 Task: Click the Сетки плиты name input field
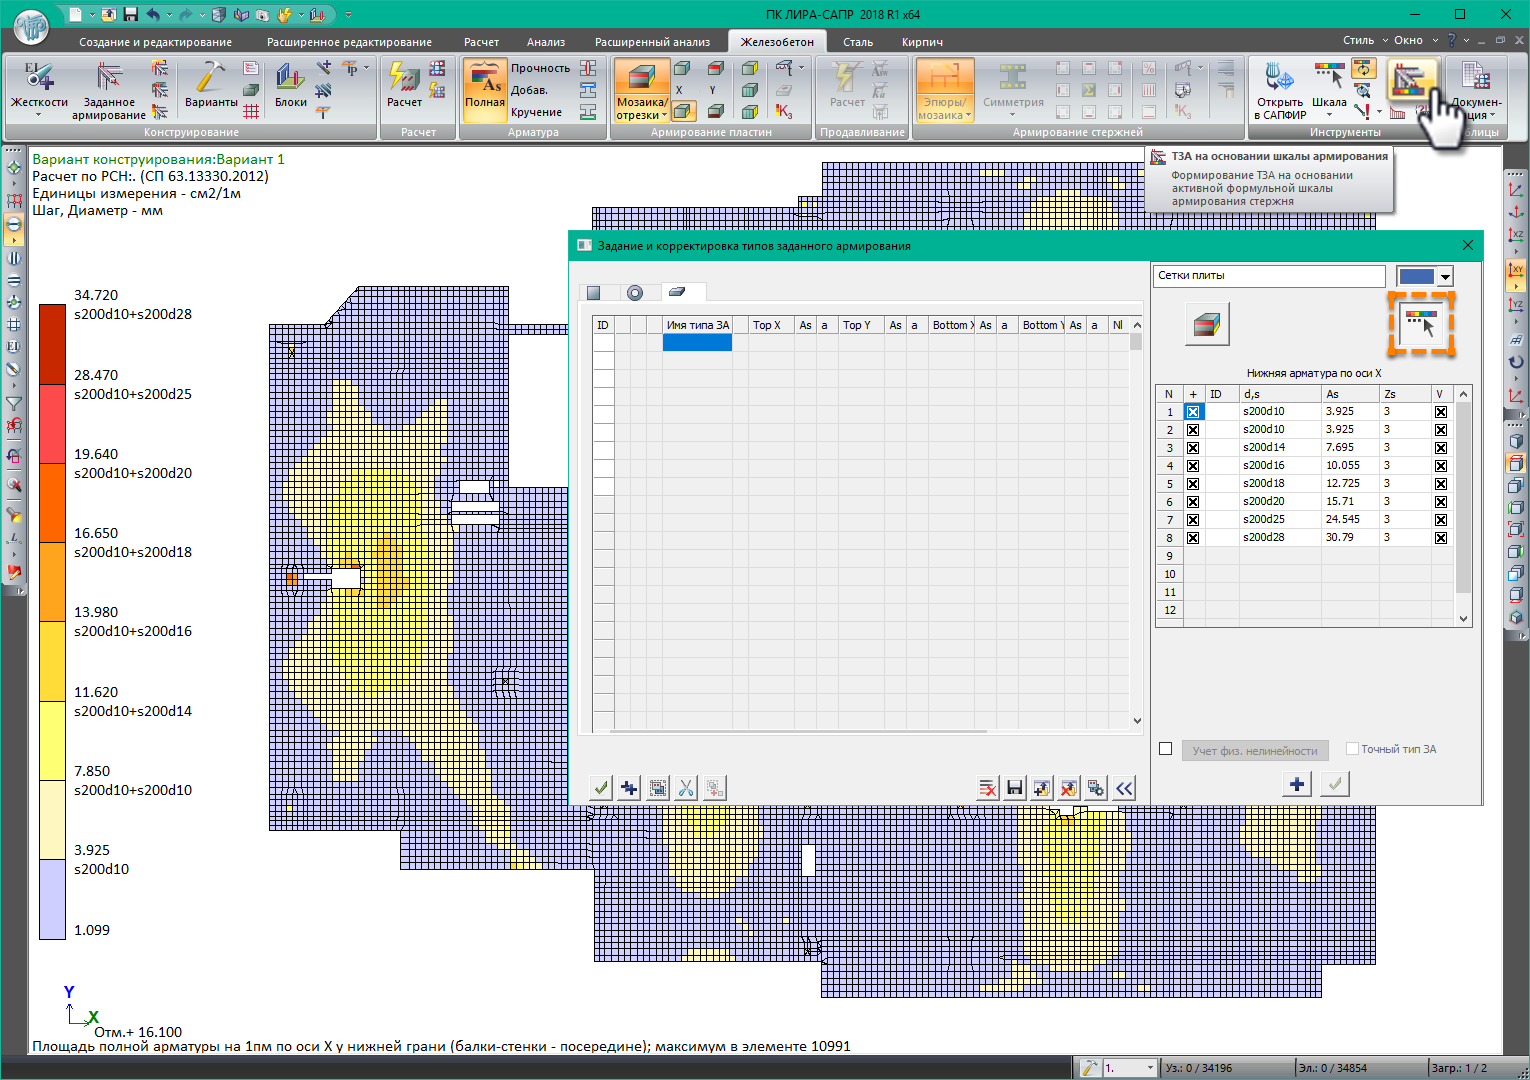pyautogui.click(x=1268, y=276)
